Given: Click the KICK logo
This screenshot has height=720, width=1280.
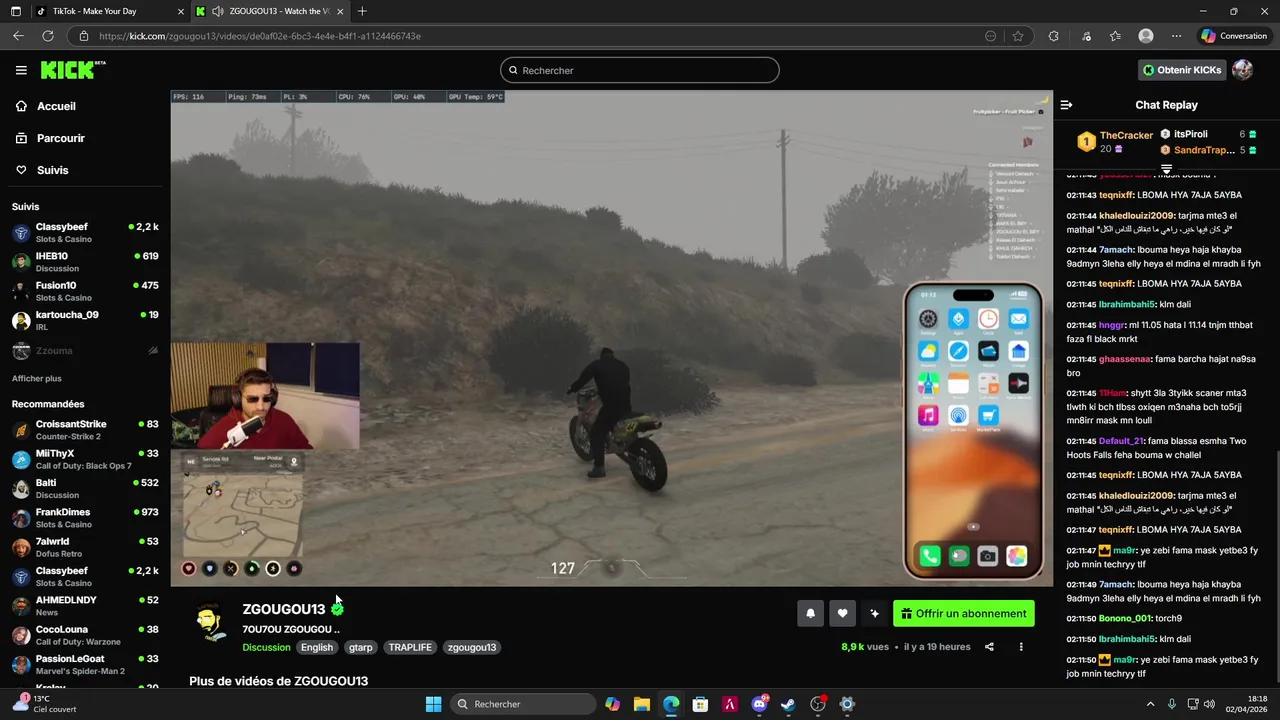Looking at the screenshot, I should pyautogui.click(x=72, y=70).
